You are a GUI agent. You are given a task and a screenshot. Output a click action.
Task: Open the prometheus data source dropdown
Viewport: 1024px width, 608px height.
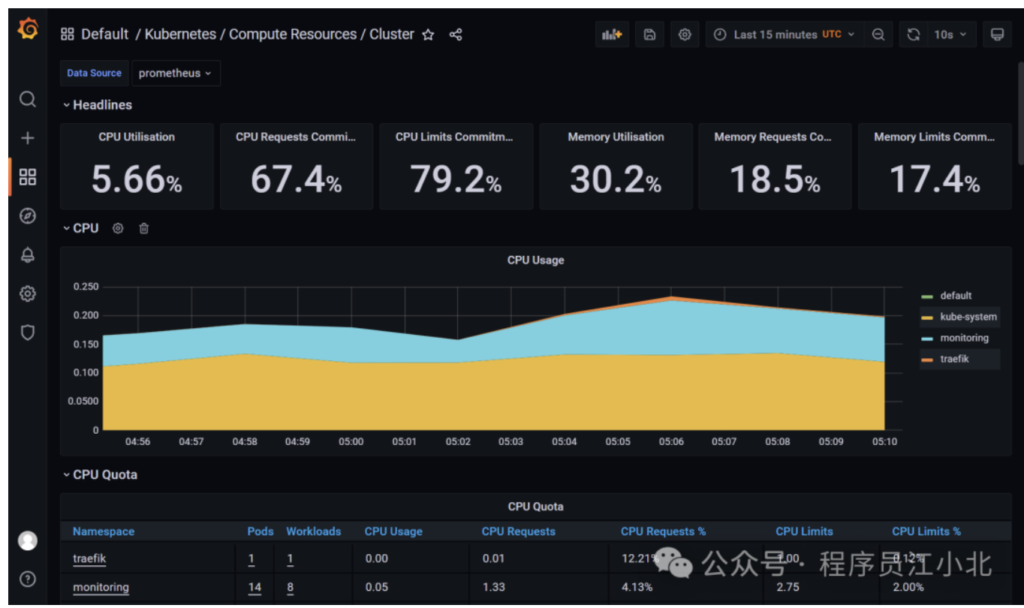click(175, 73)
